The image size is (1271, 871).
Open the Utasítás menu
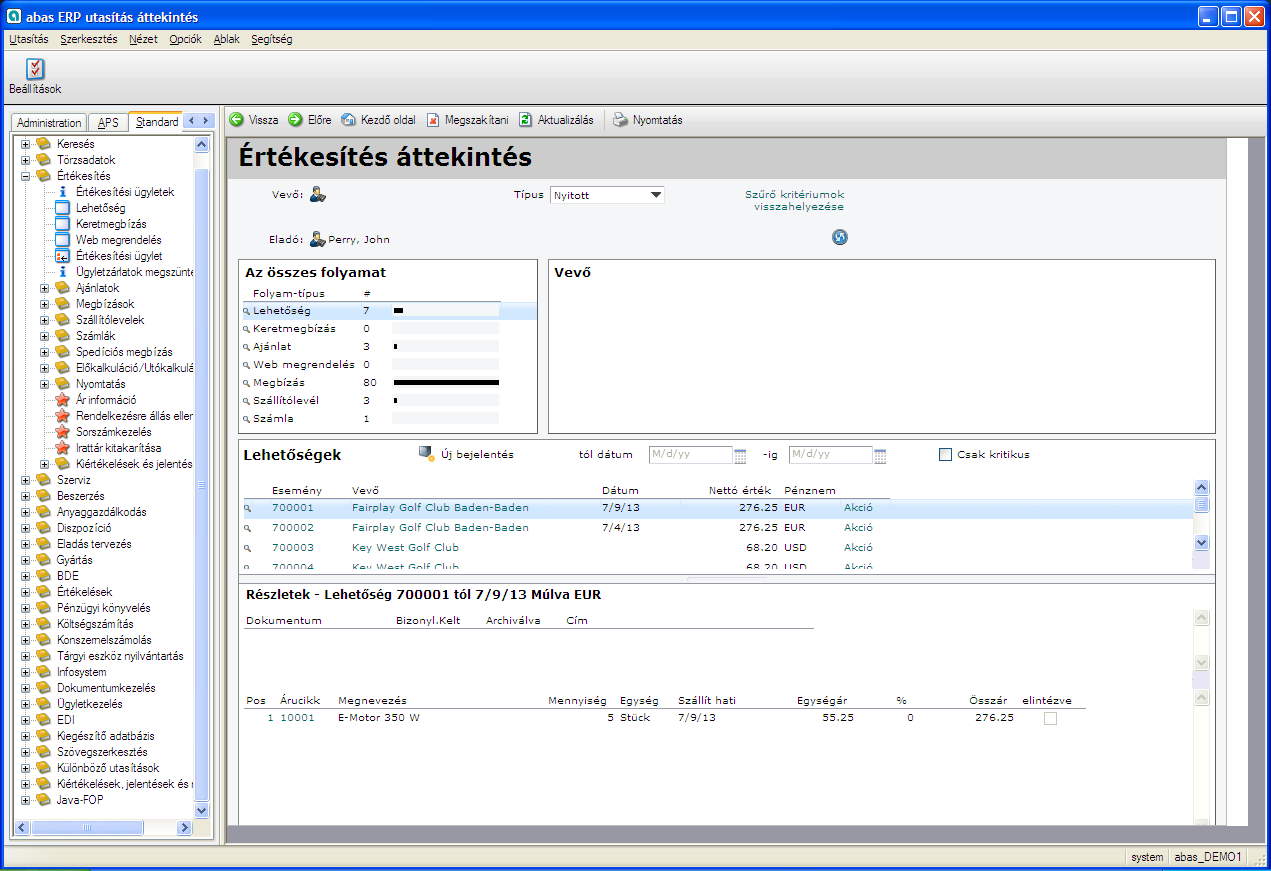tap(28, 40)
